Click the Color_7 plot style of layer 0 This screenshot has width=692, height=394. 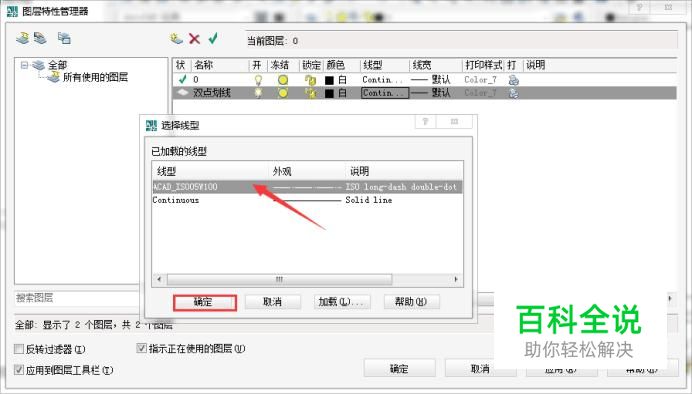point(480,80)
